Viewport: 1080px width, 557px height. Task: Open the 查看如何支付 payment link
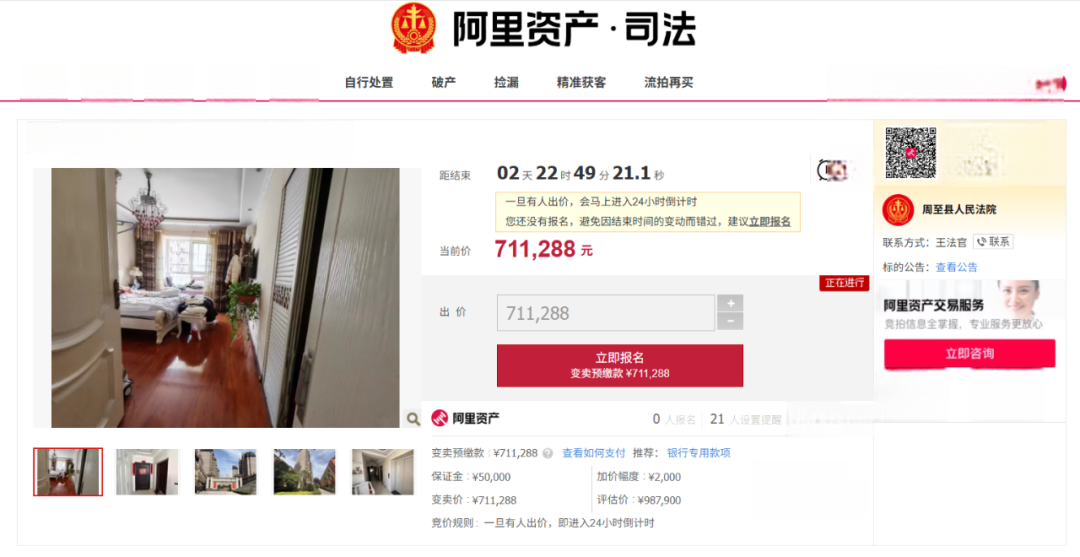click(594, 453)
